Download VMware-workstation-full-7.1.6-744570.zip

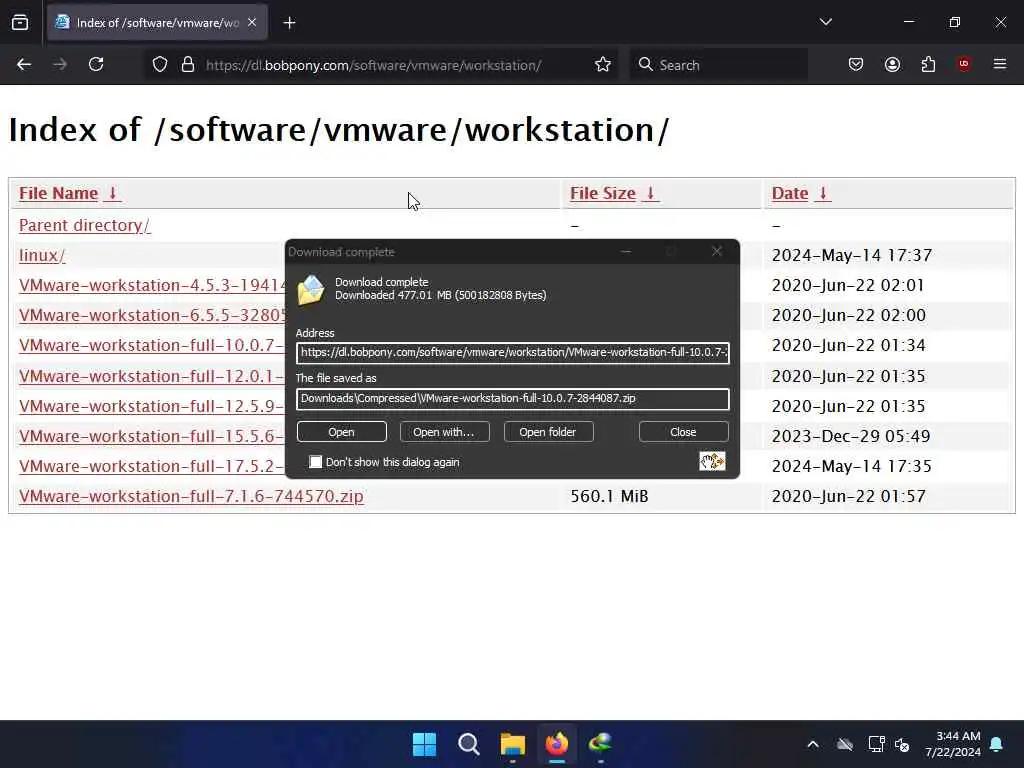click(191, 496)
